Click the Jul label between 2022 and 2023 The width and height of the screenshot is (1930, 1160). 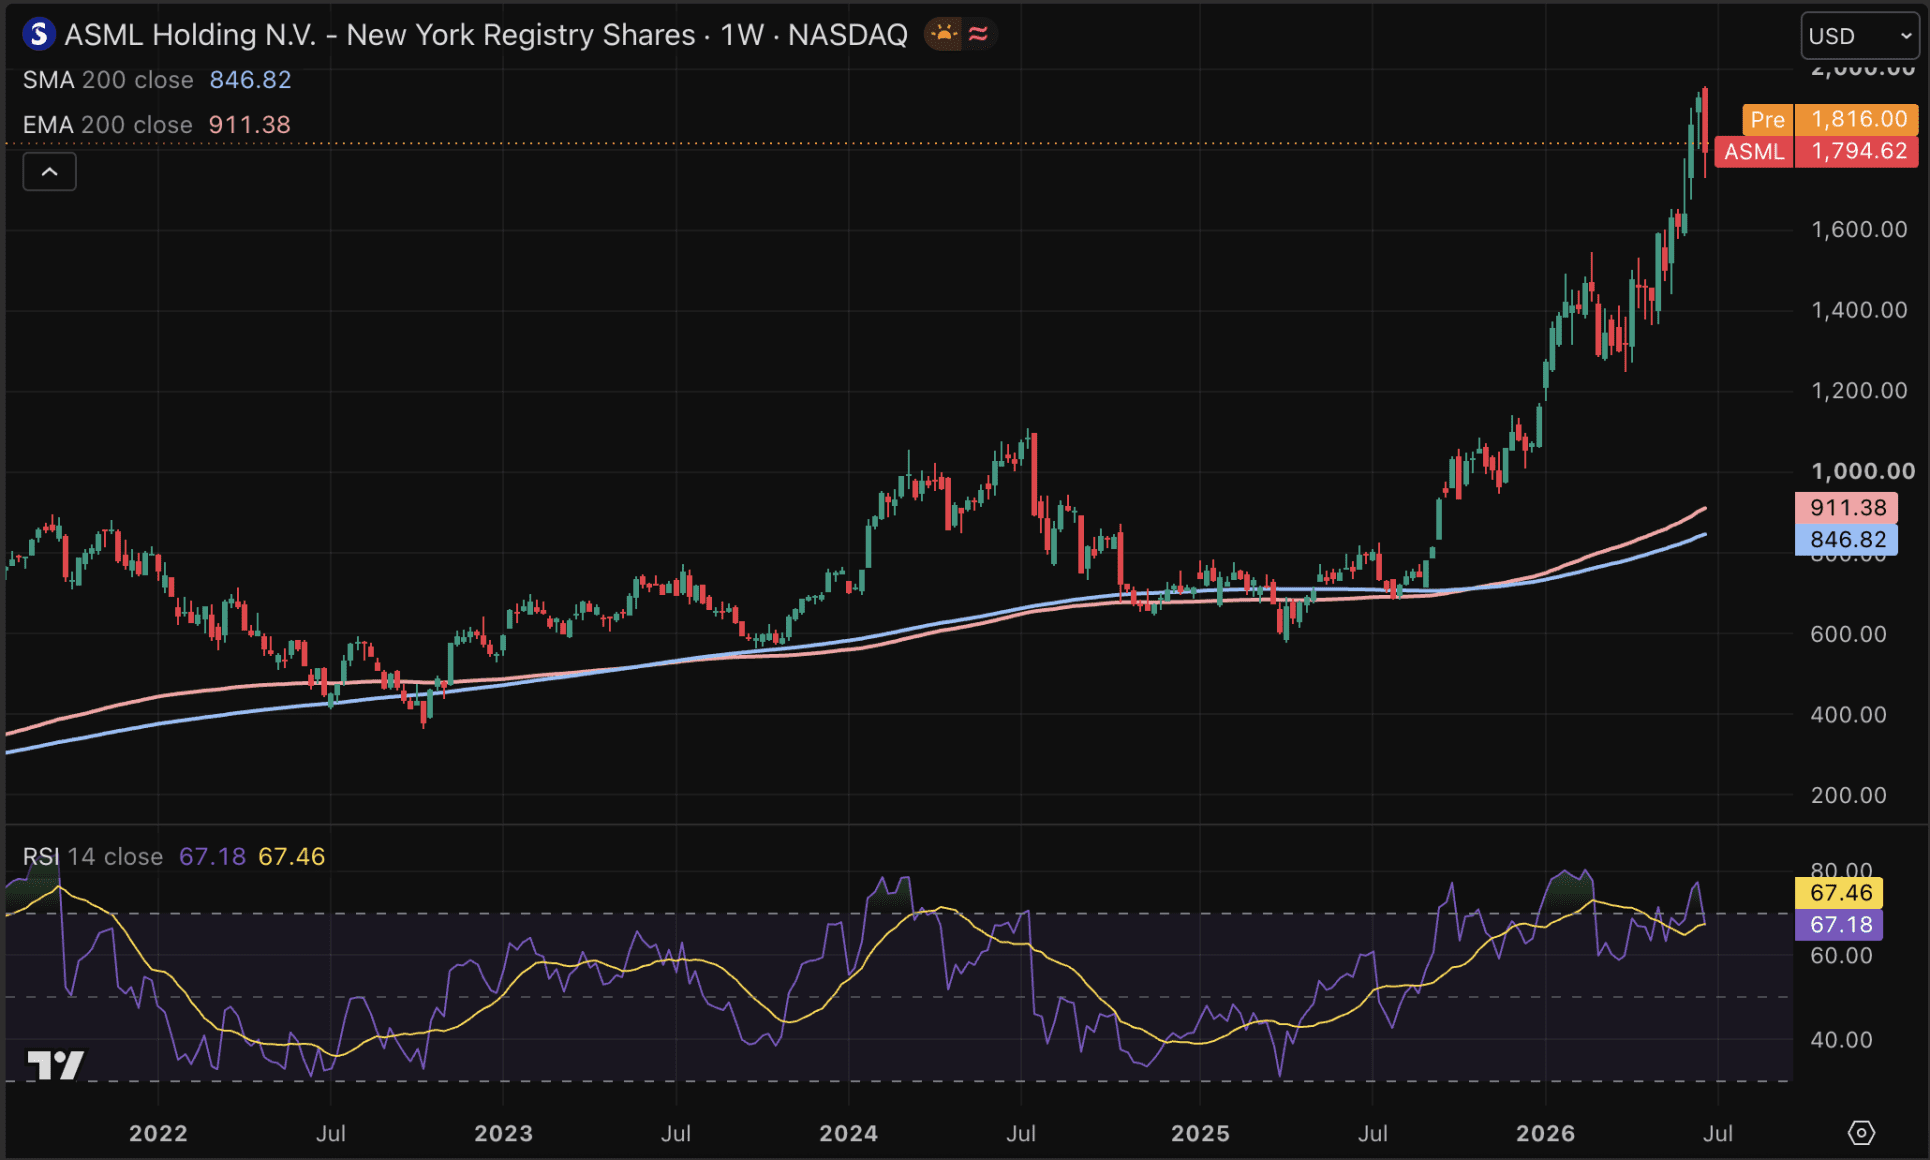(331, 1134)
